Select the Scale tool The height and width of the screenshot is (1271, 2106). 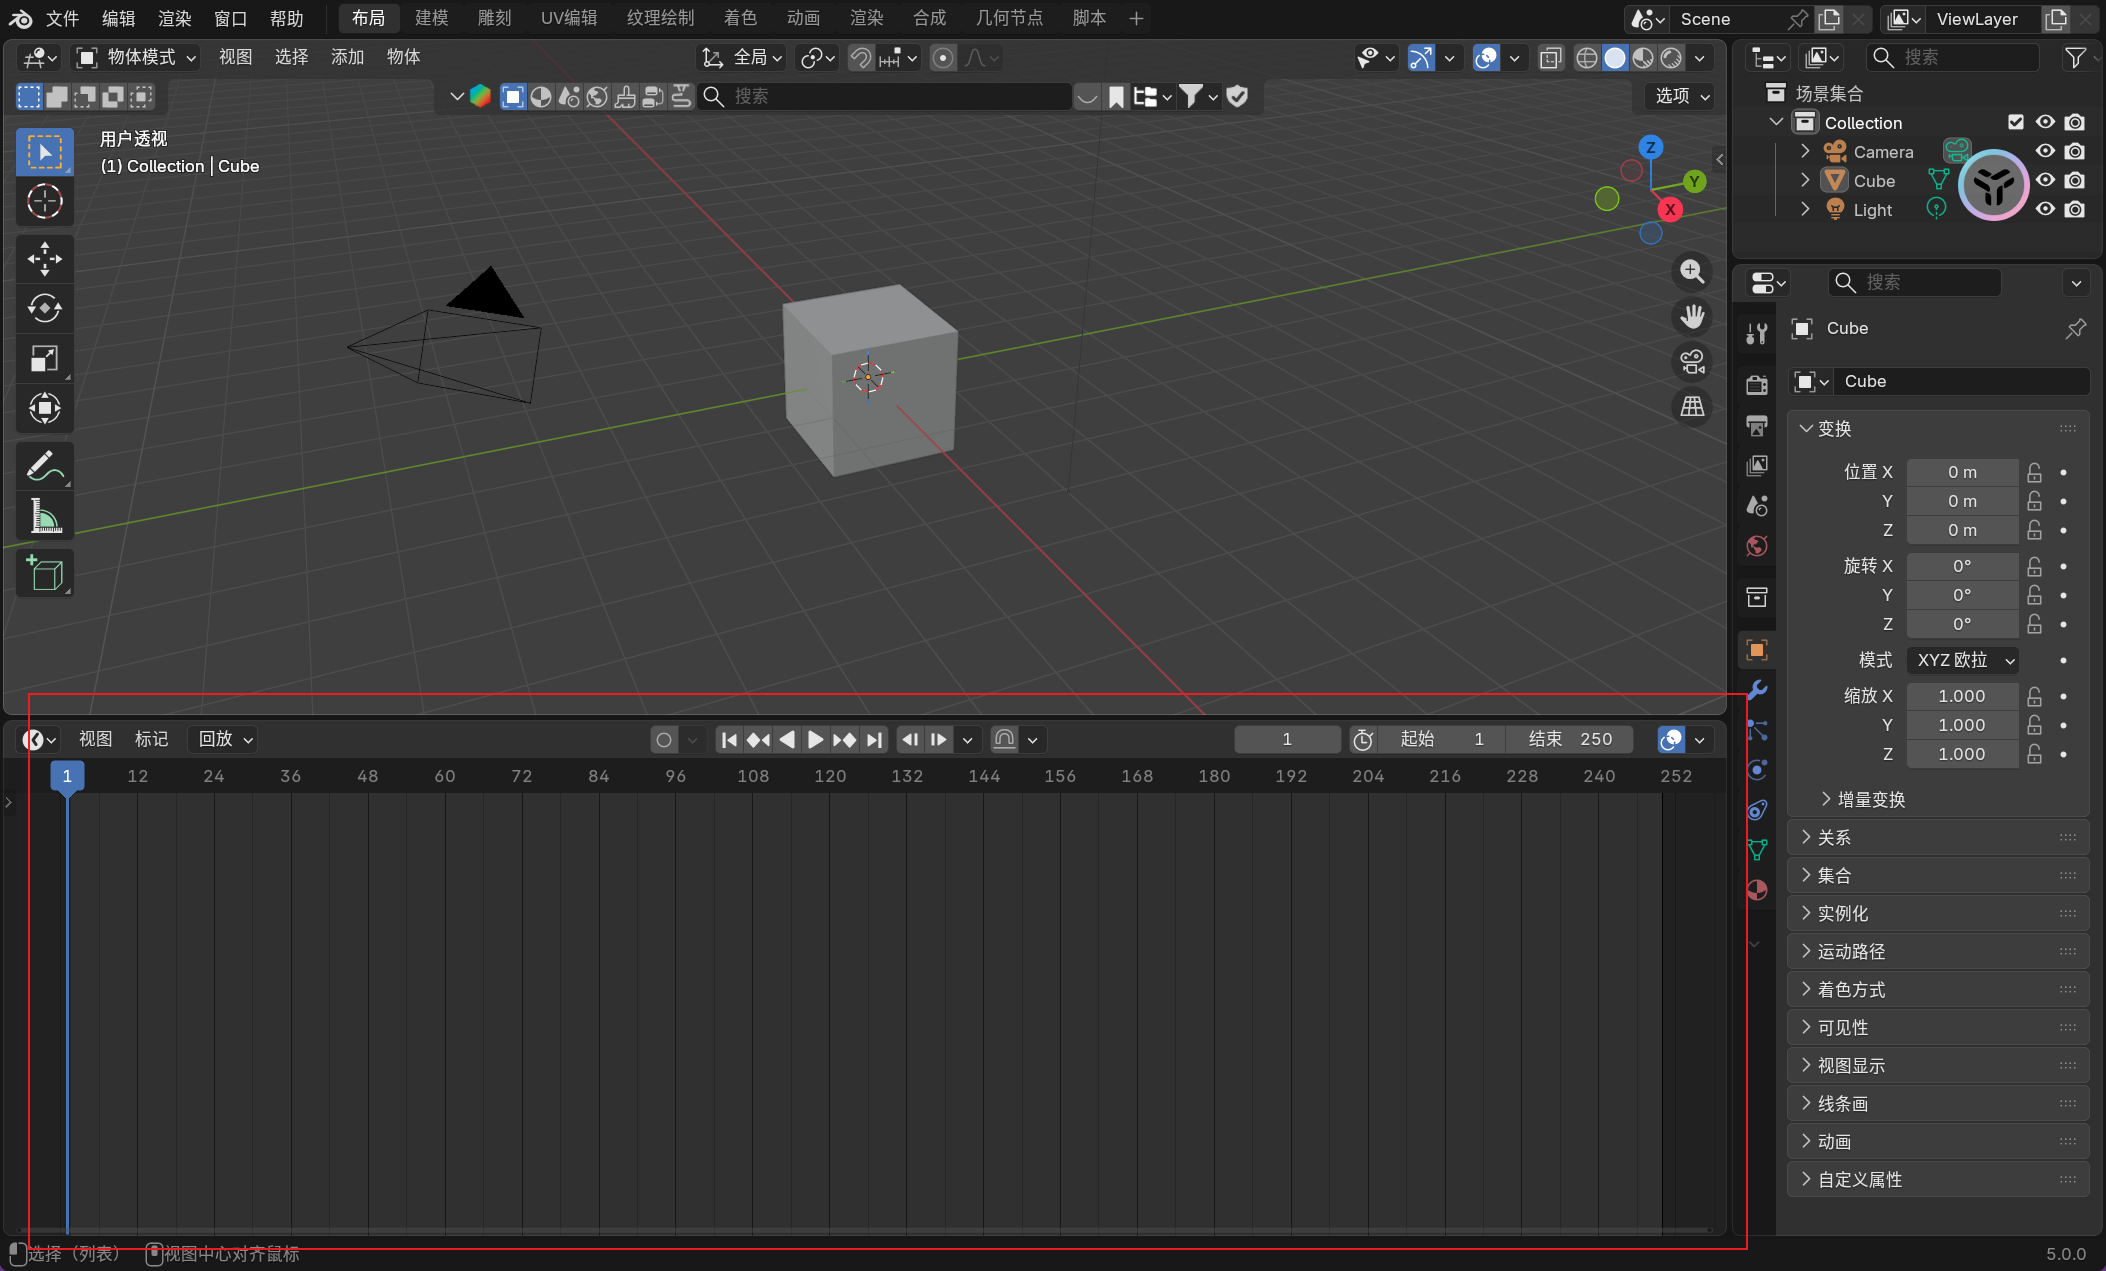44,358
